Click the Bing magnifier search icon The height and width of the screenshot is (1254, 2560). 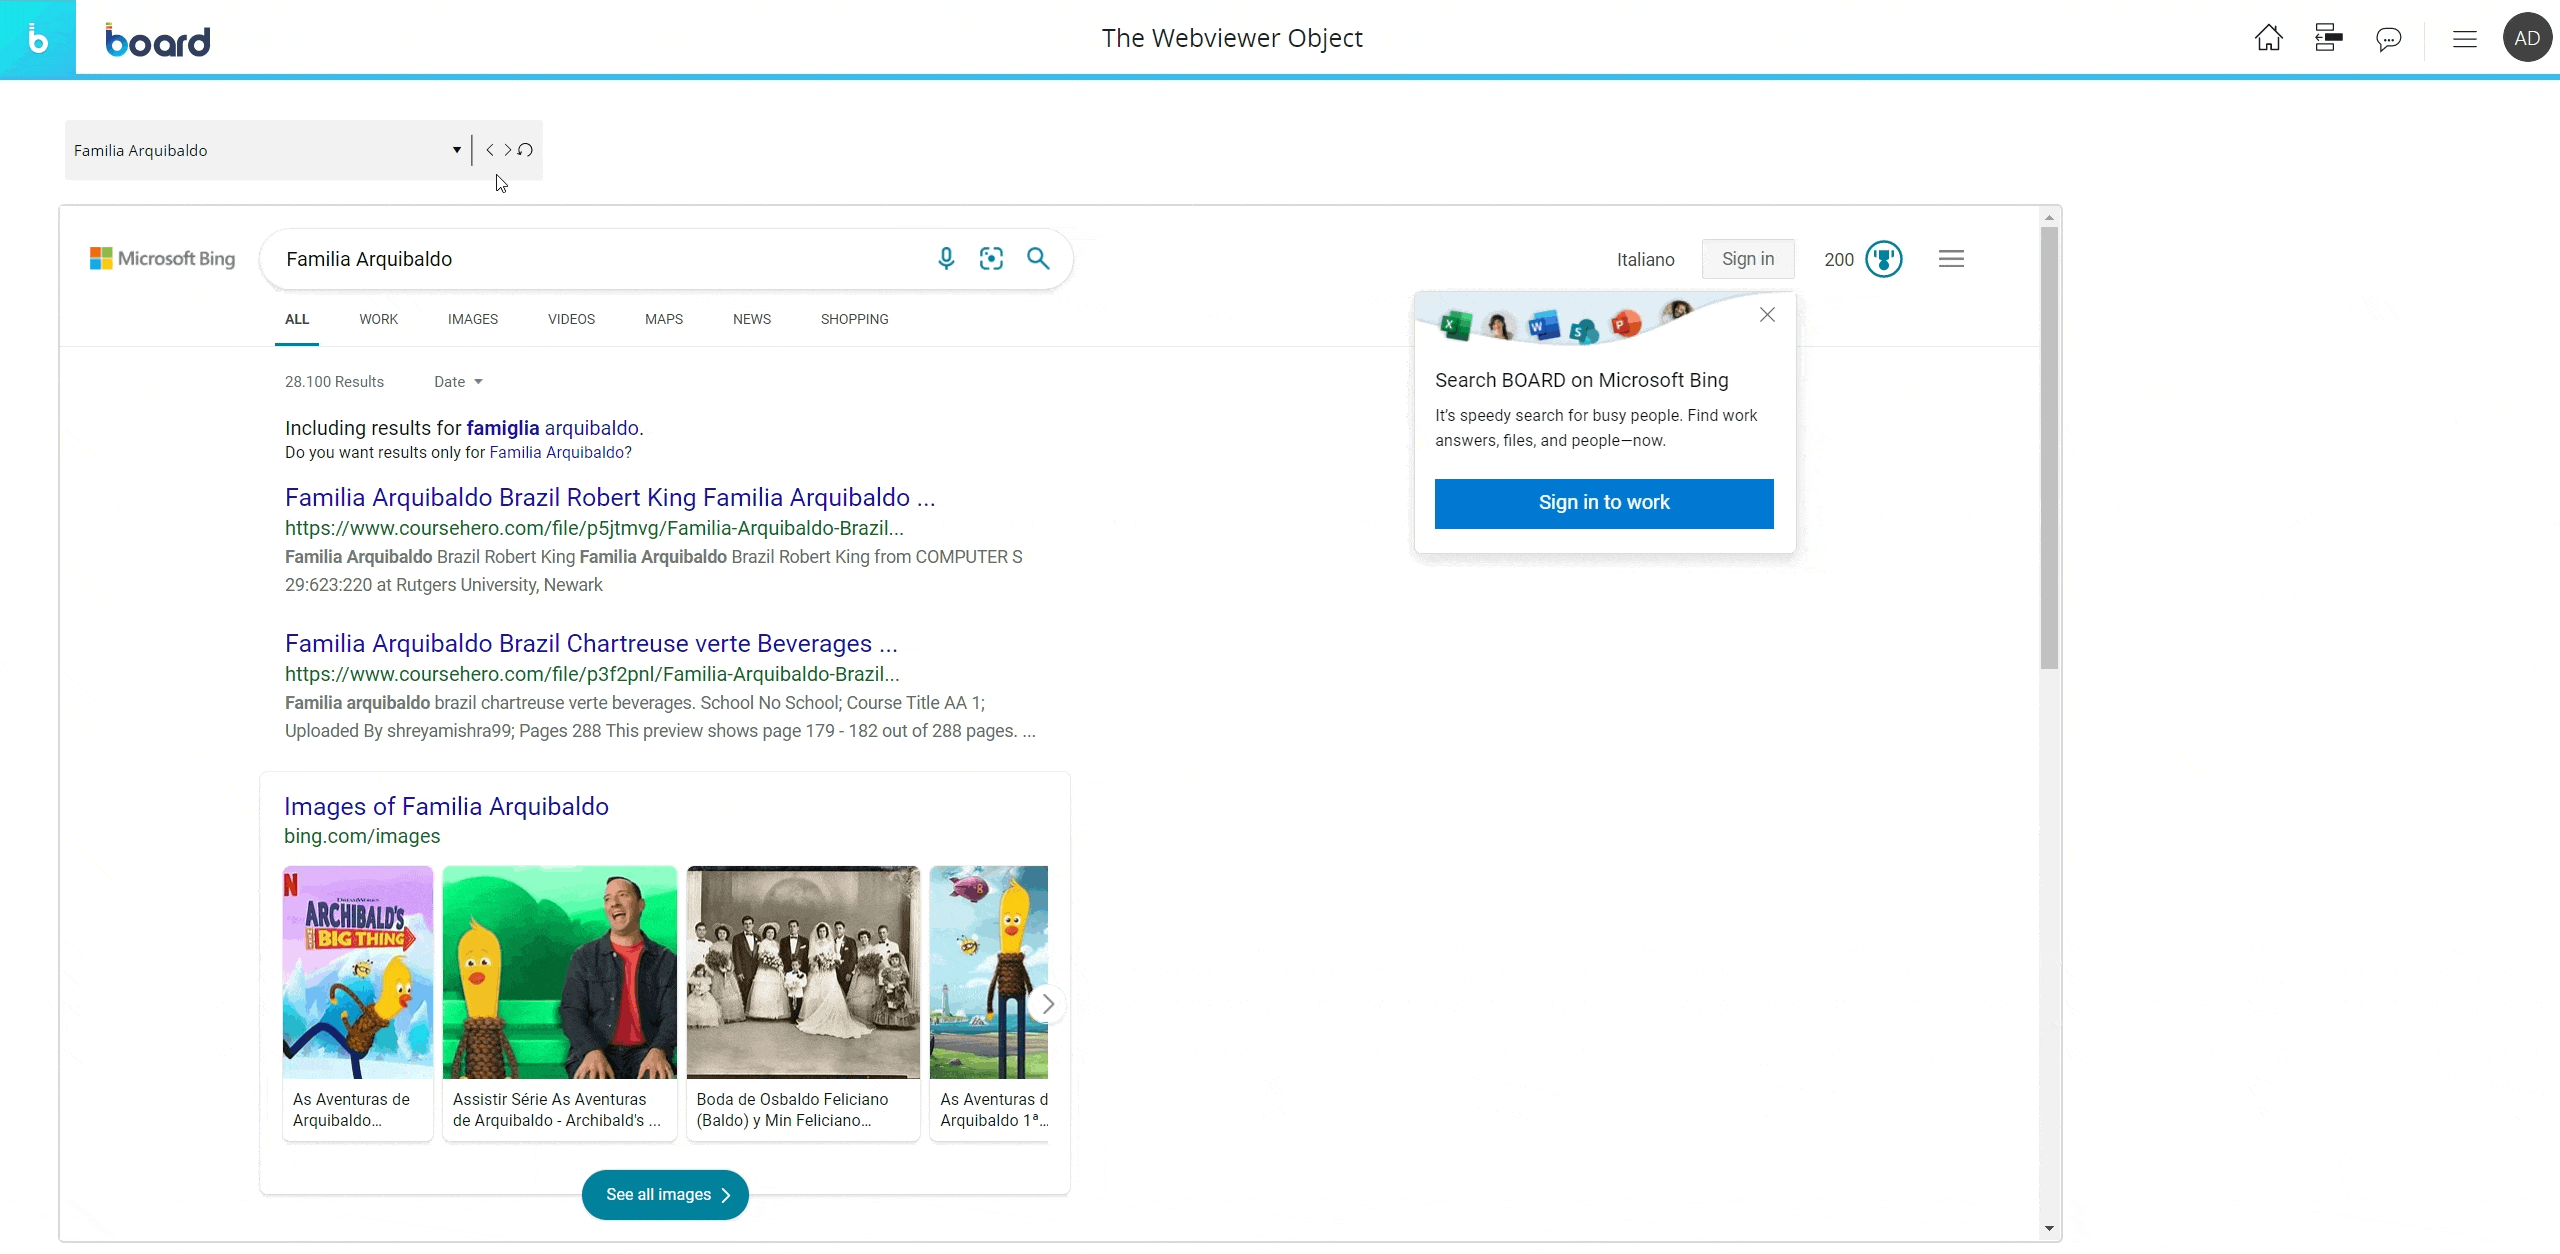coord(1038,259)
